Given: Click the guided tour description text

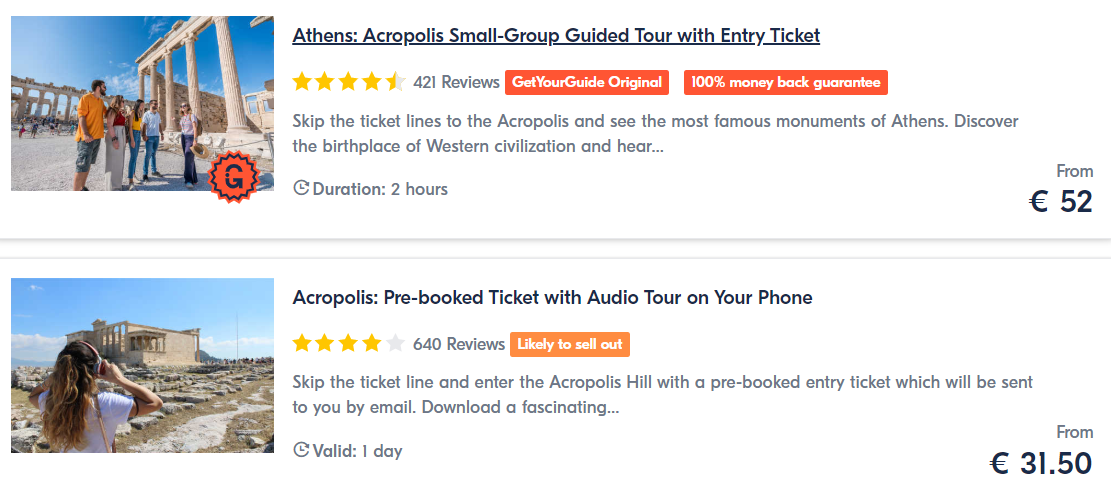Looking at the screenshot, I should pos(655,135).
